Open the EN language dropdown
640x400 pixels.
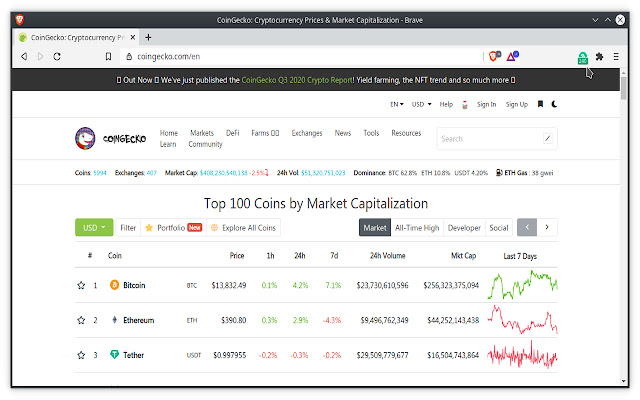(397, 104)
